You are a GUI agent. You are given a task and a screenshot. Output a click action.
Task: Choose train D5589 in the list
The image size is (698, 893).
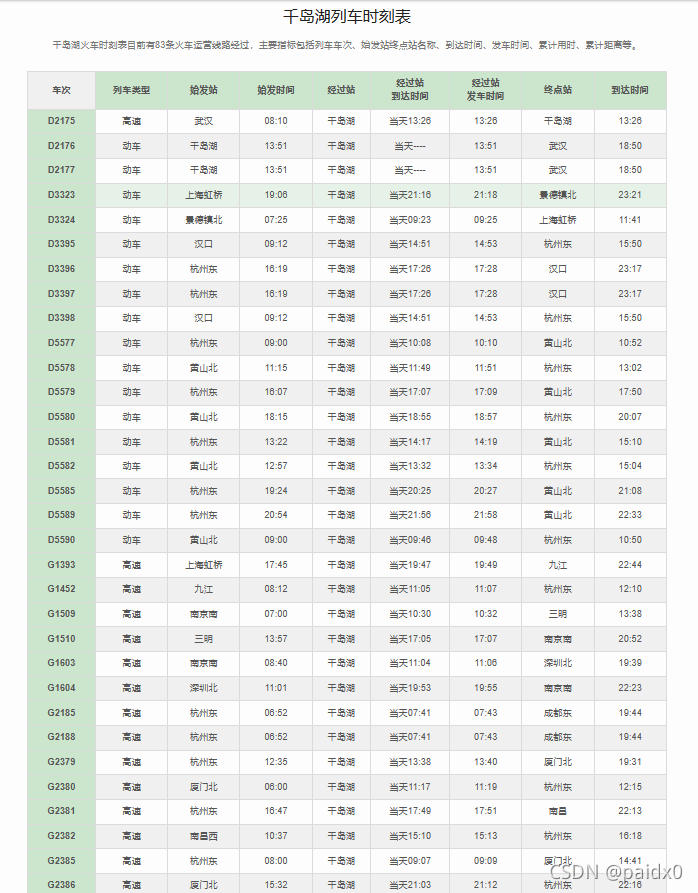tap(61, 515)
